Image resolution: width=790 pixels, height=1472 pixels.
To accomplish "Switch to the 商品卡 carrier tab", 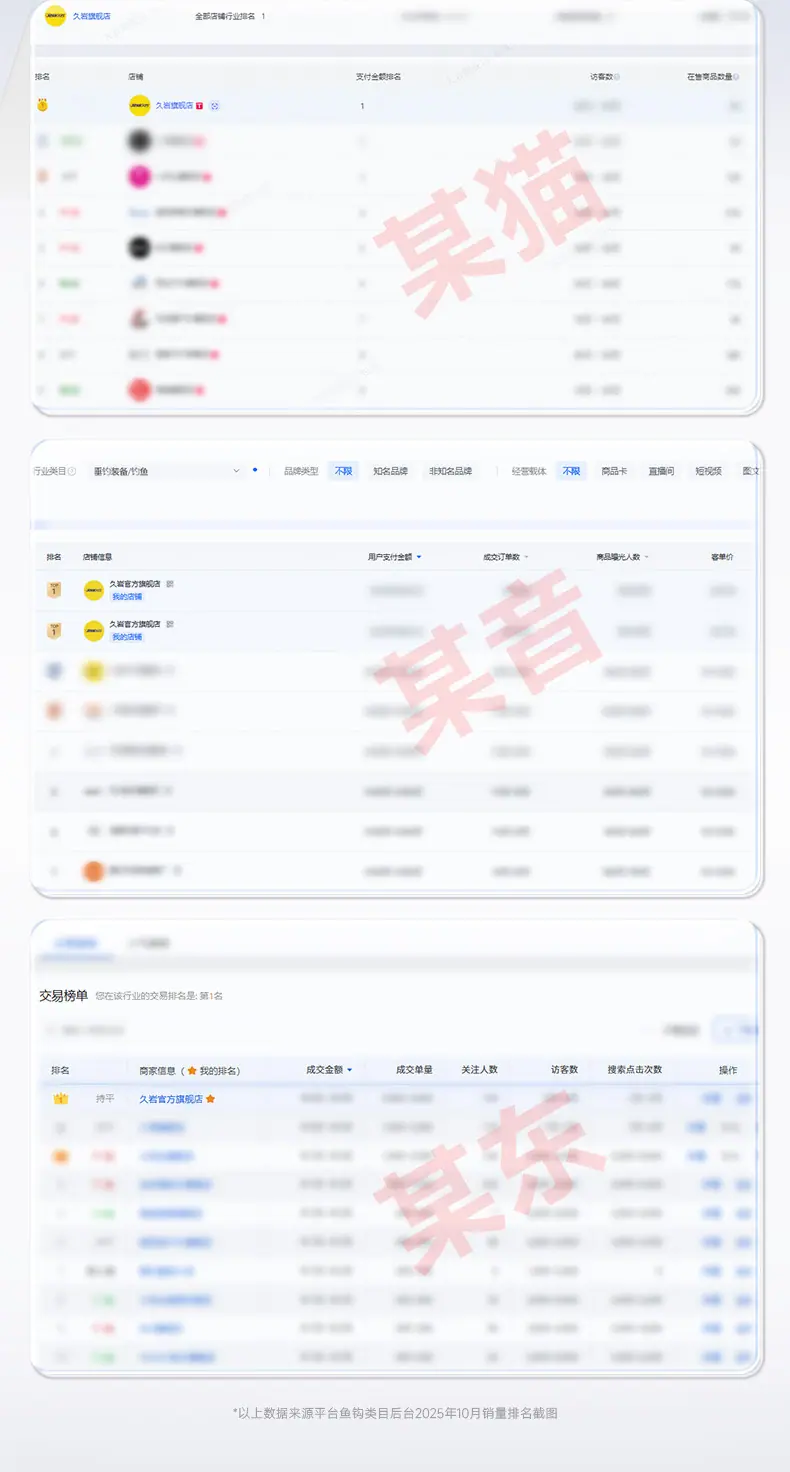I will tap(614, 471).
